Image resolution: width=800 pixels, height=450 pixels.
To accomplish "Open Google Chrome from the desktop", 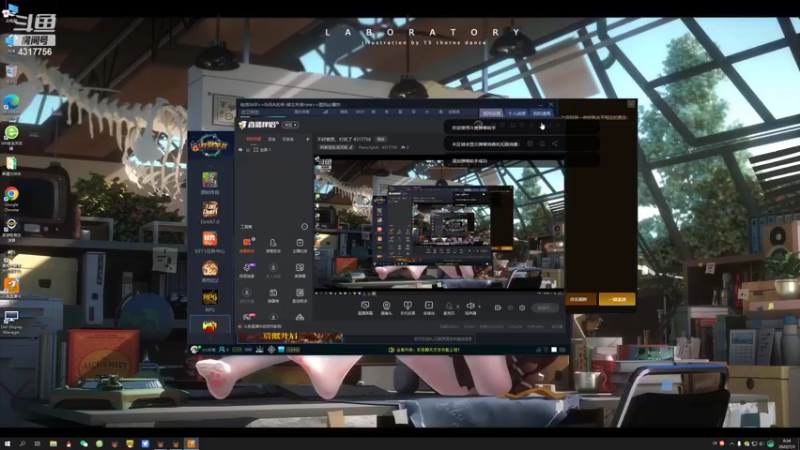I will 11,199.
